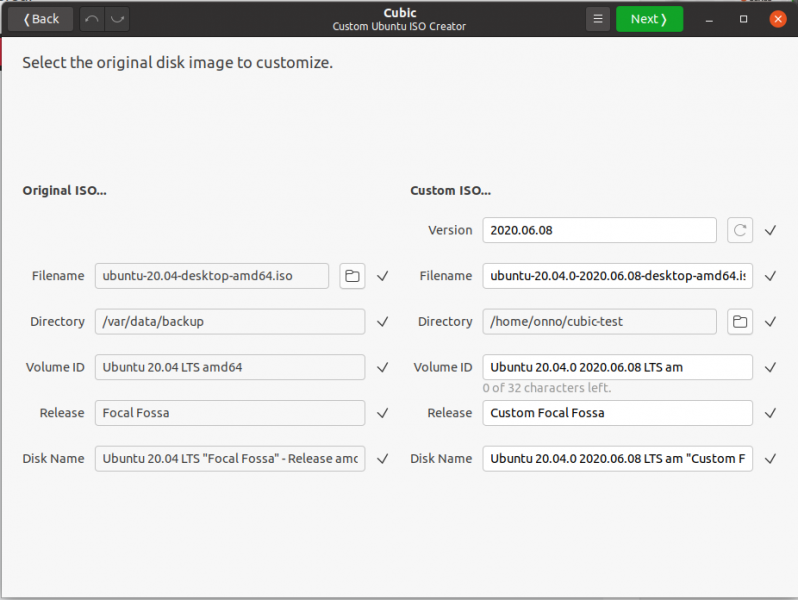
Task: Click the green Next button
Action: [x=649, y=19]
